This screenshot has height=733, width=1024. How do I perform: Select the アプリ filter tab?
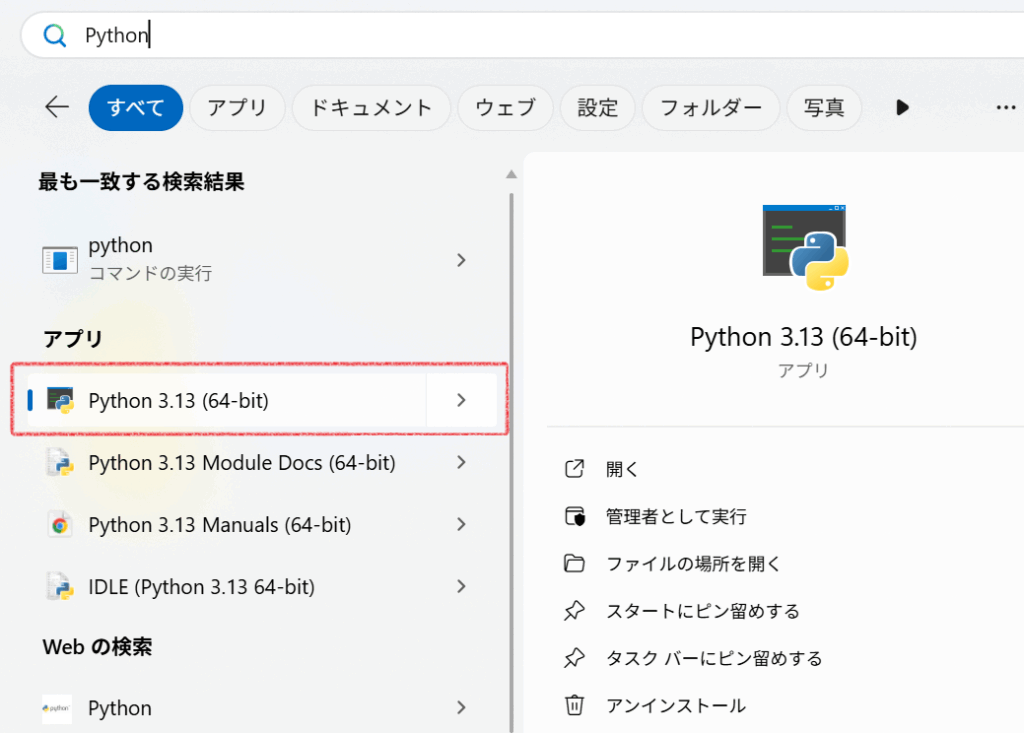[x=237, y=108]
